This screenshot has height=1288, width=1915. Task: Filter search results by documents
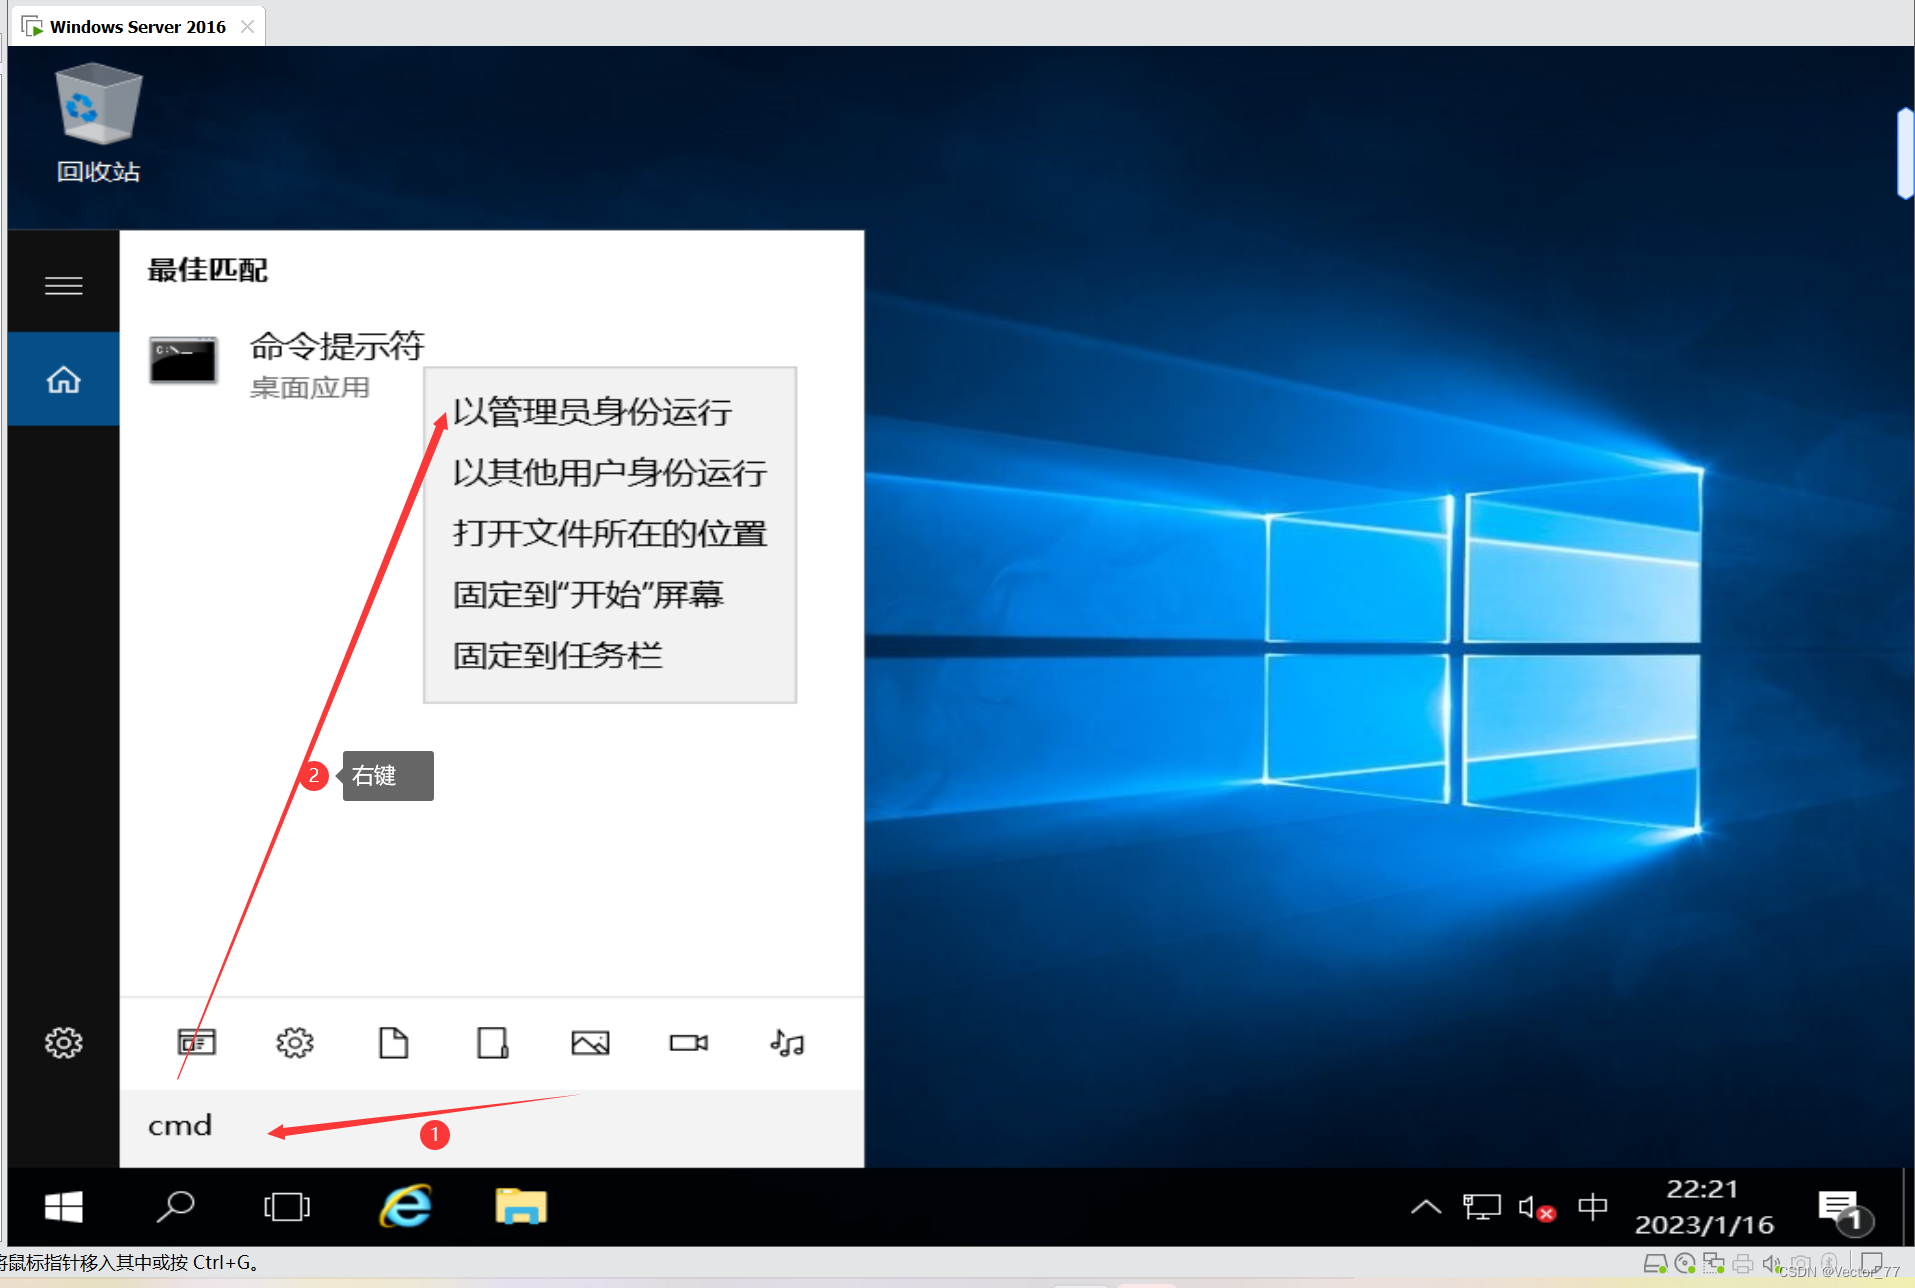[x=394, y=1043]
